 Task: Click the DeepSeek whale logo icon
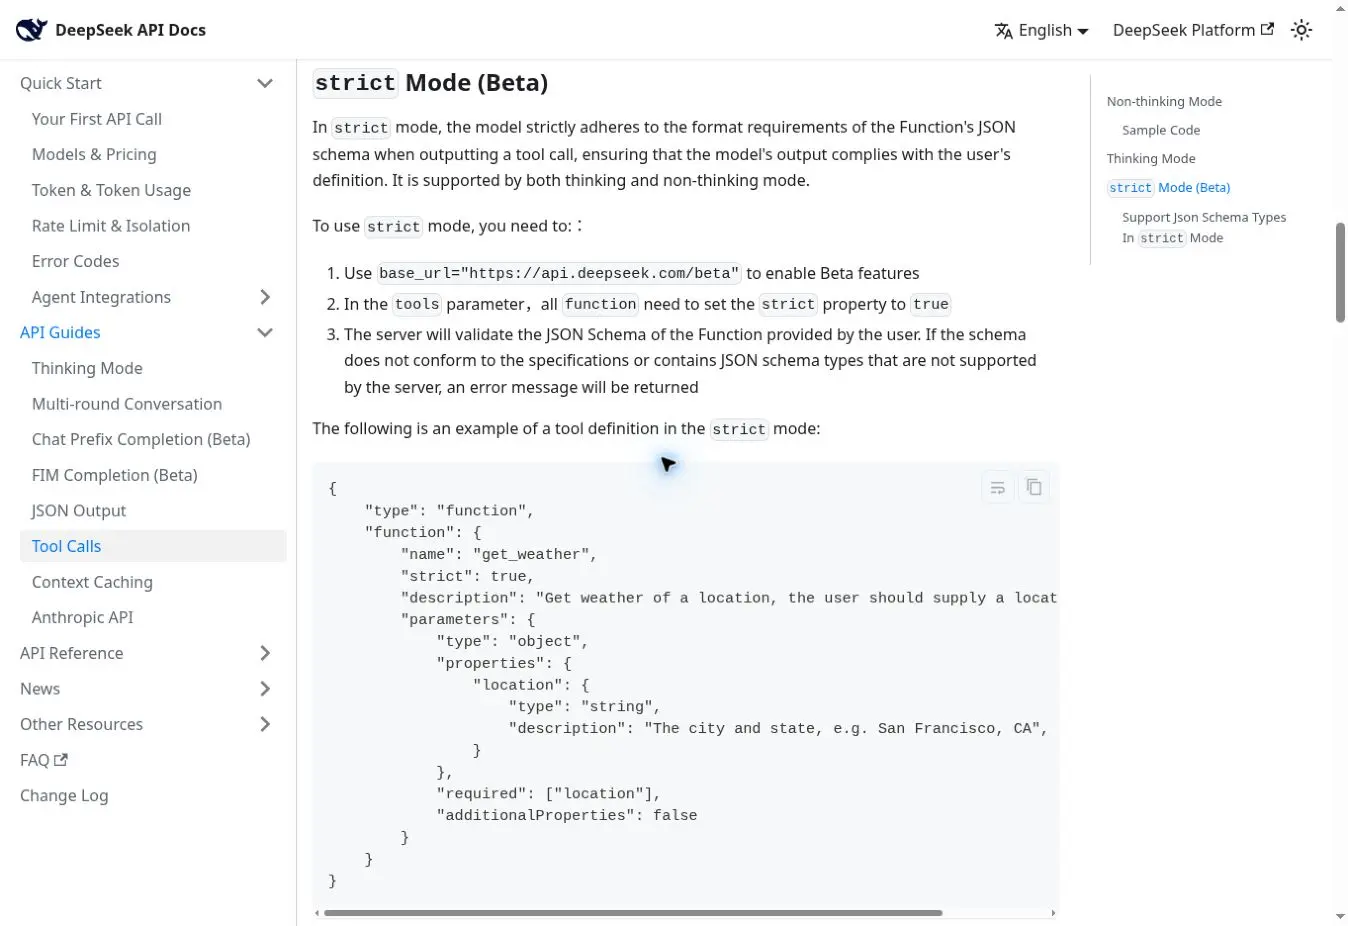(31, 30)
